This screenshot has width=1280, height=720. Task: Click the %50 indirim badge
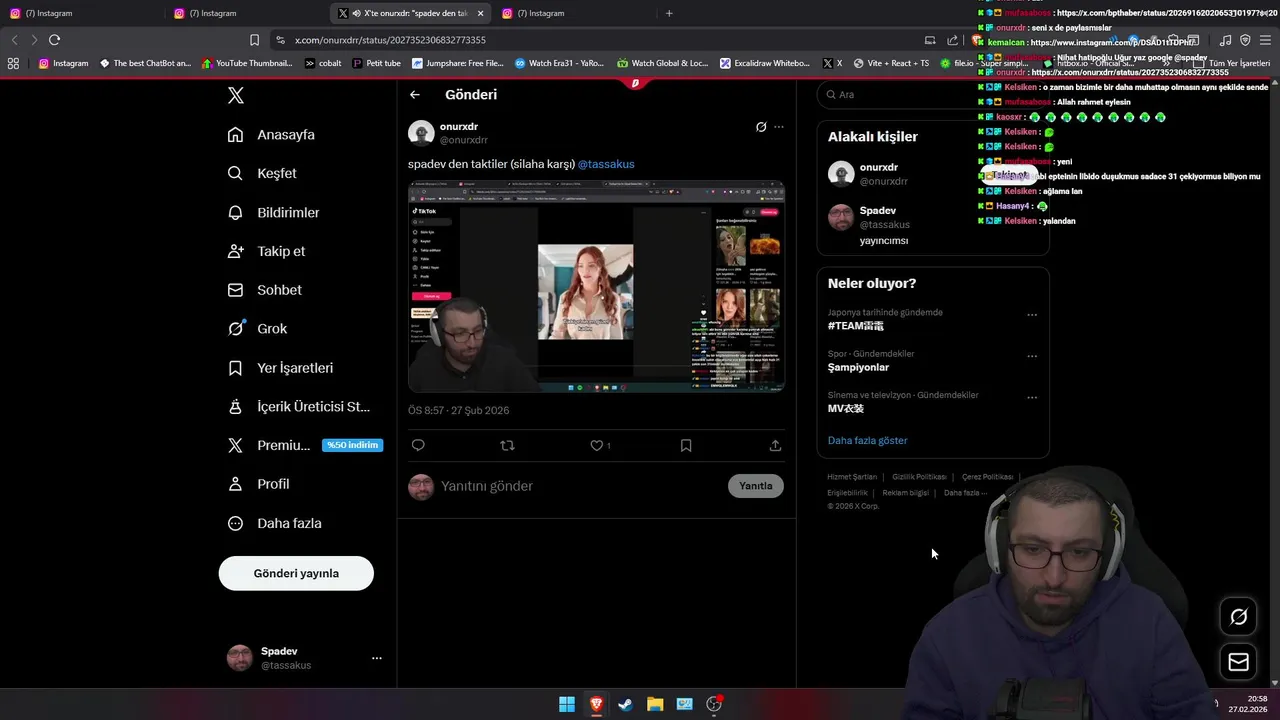point(353,445)
